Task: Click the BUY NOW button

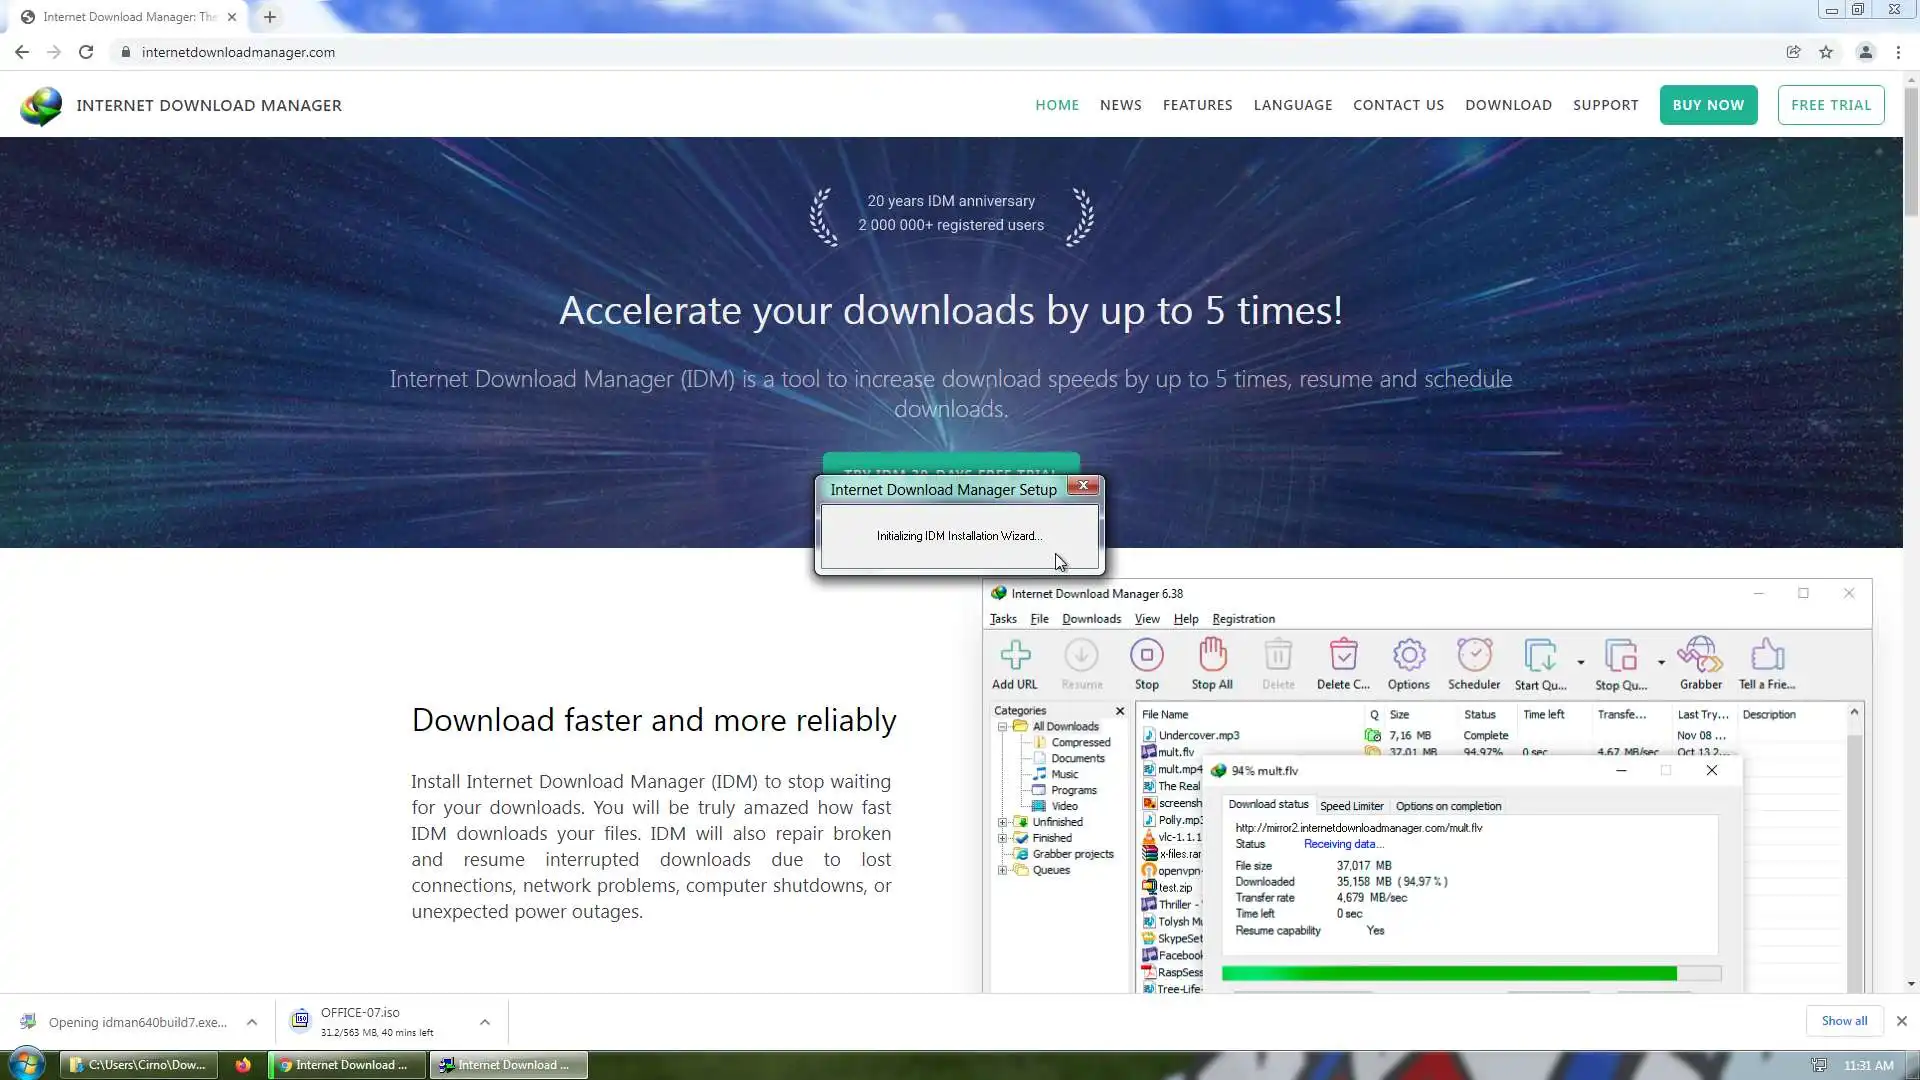Action: click(1708, 105)
